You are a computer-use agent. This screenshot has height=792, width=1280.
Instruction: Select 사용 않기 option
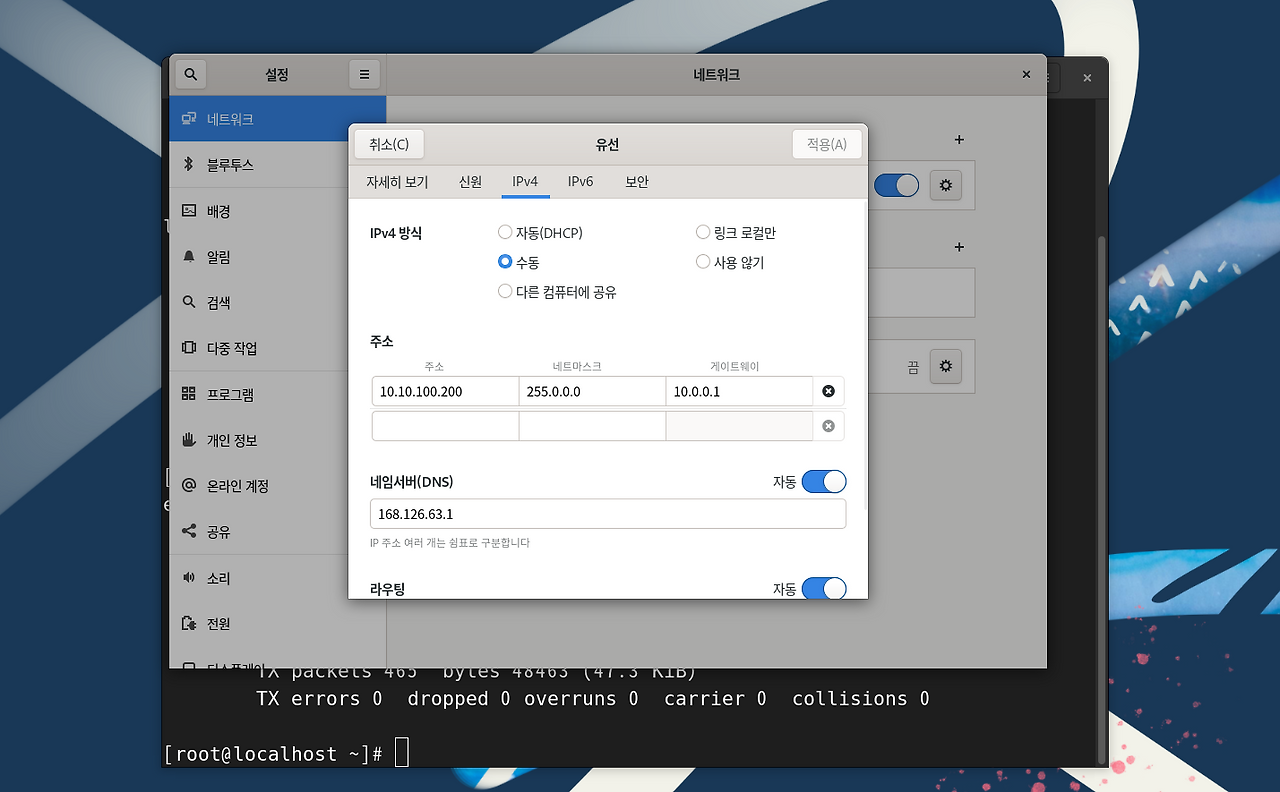click(x=730, y=262)
